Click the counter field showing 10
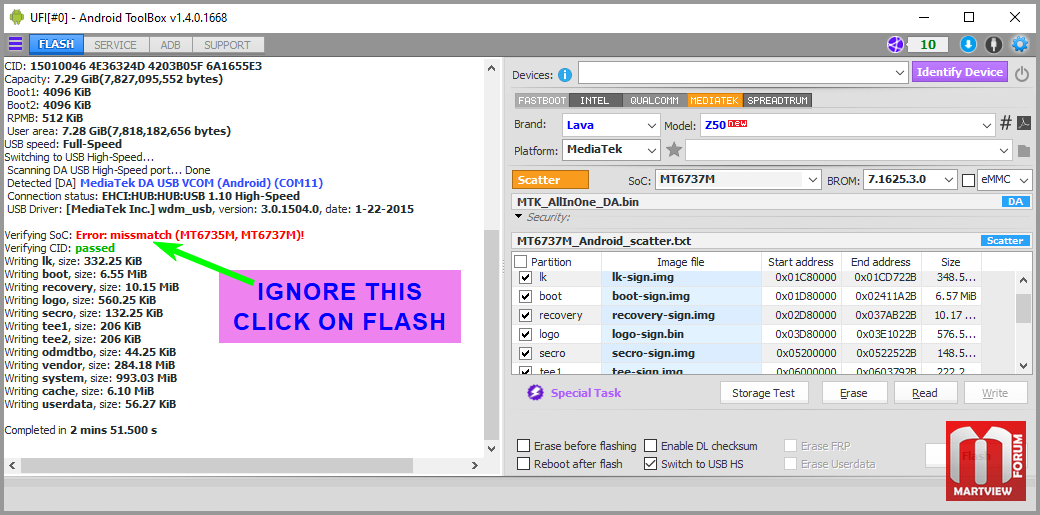Screen dimensions: 1040x515 point(928,44)
